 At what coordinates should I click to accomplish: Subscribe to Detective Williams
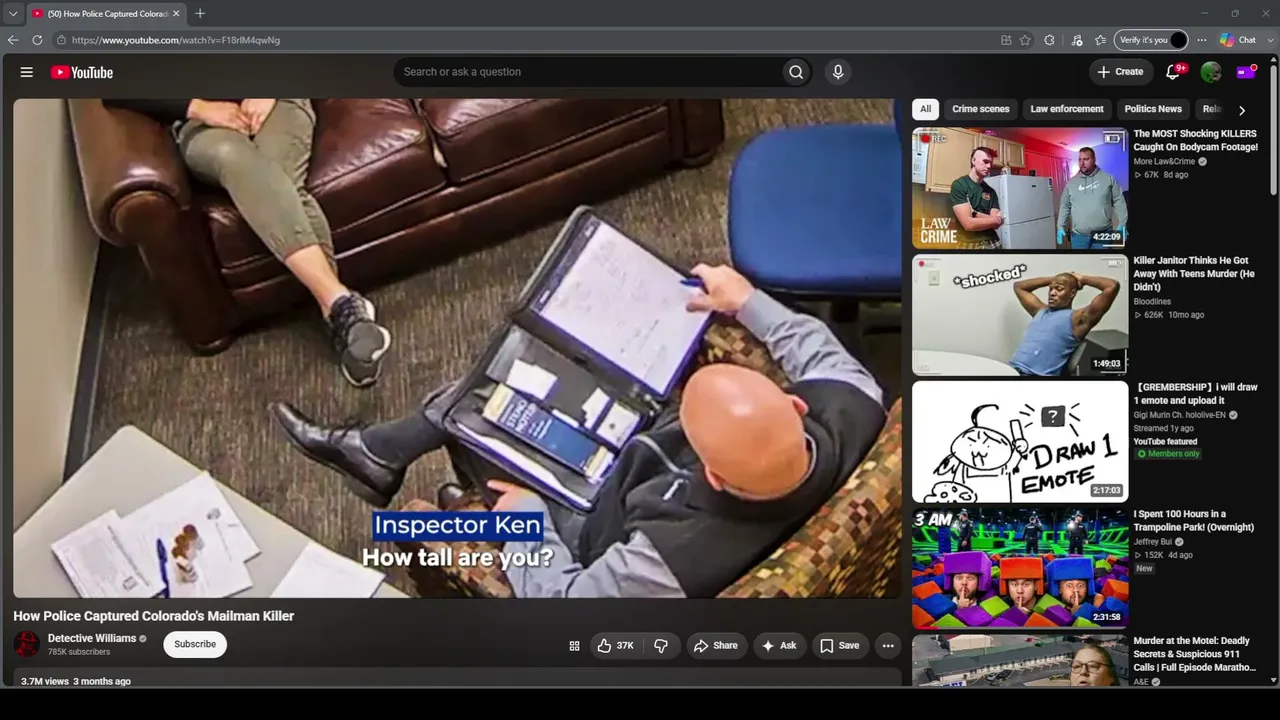(195, 644)
